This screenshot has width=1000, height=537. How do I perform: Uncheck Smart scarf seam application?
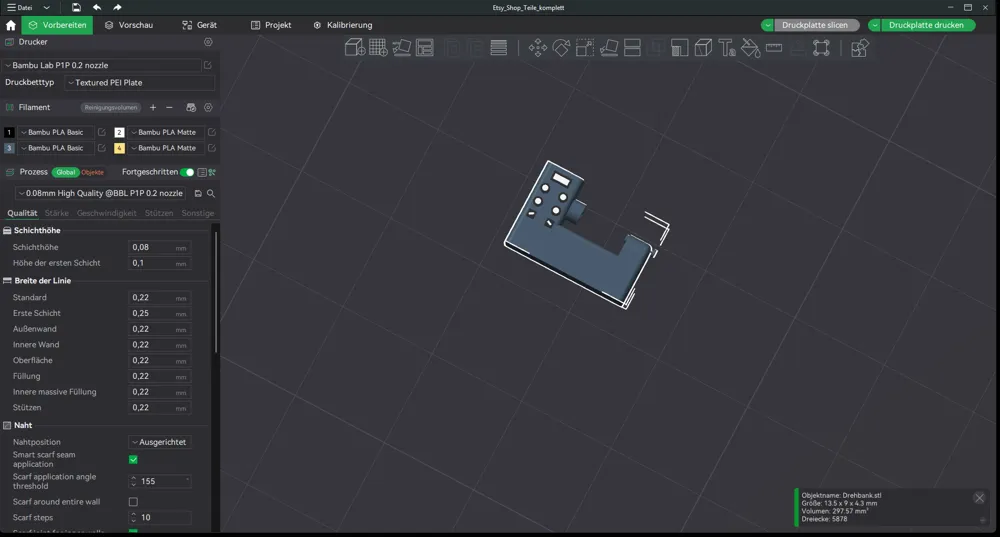point(133,459)
